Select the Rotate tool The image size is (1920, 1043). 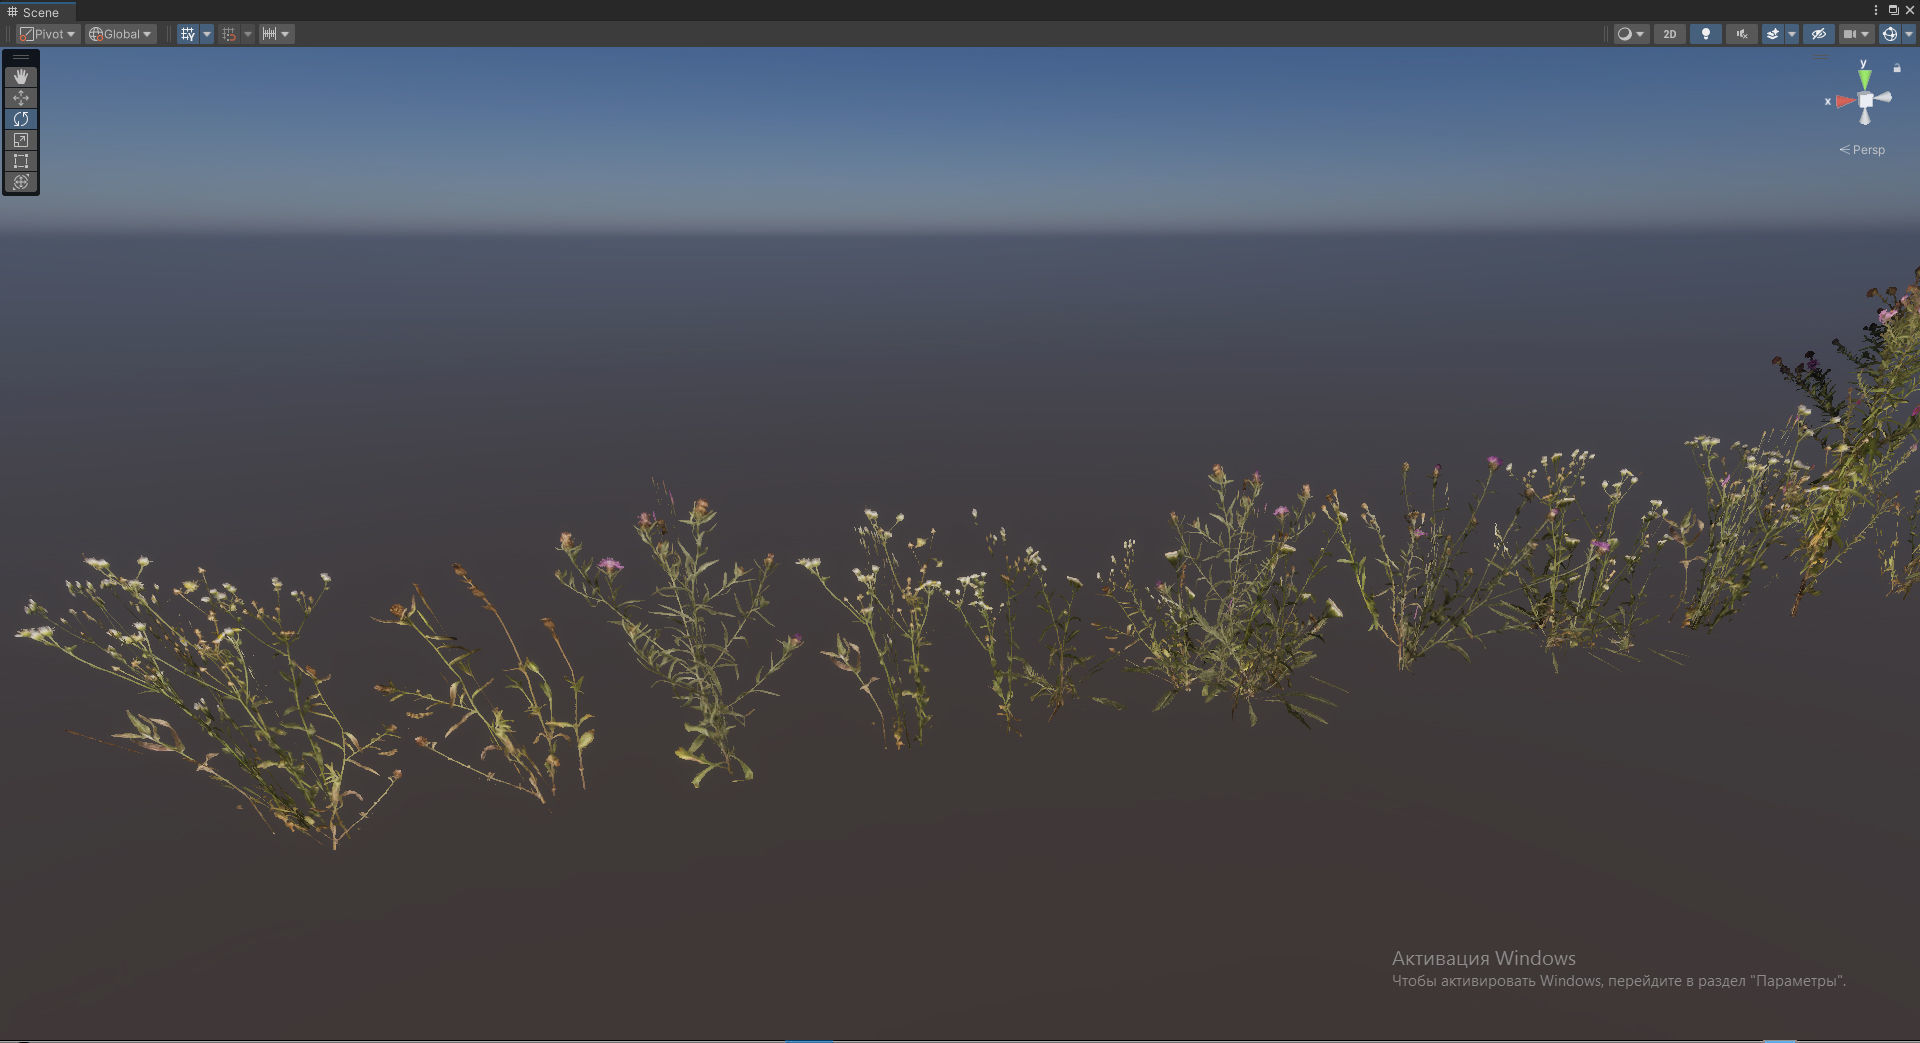(21, 119)
